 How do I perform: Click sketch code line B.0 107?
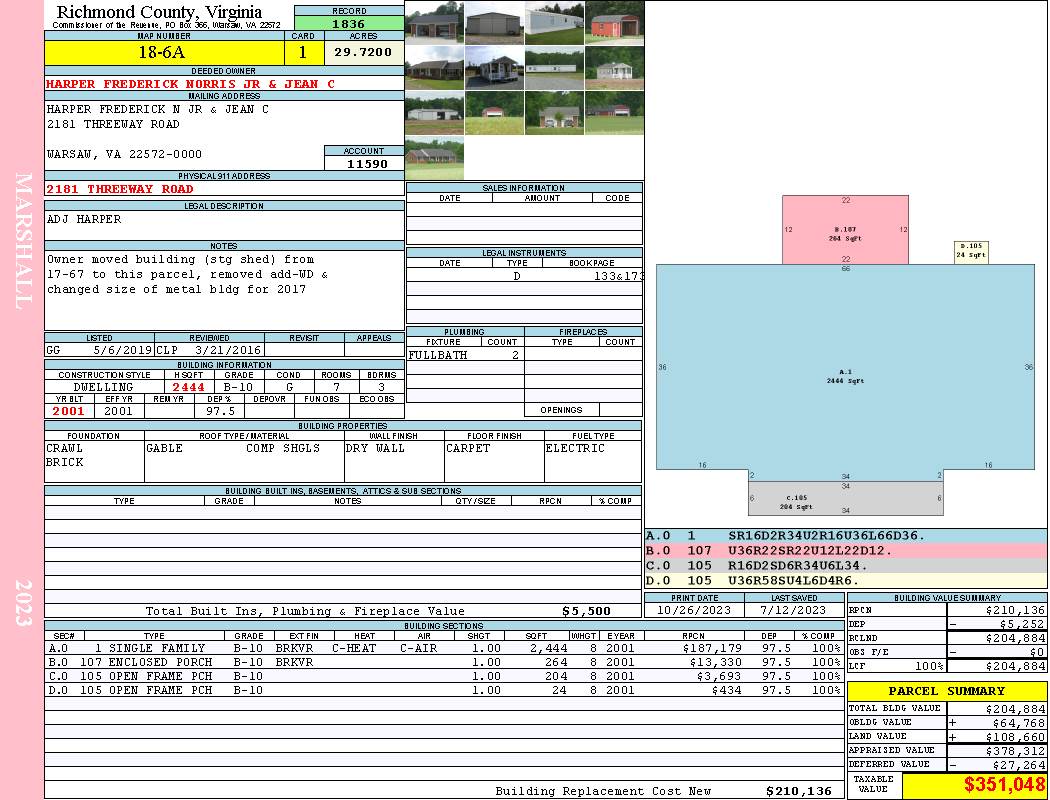pos(846,551)
